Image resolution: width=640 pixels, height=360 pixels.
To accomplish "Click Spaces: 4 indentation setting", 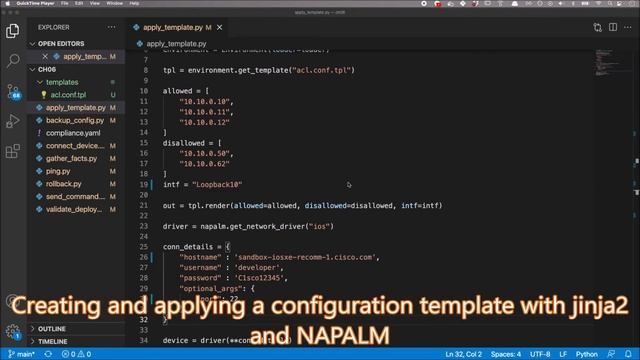I will tap(506, 354).
